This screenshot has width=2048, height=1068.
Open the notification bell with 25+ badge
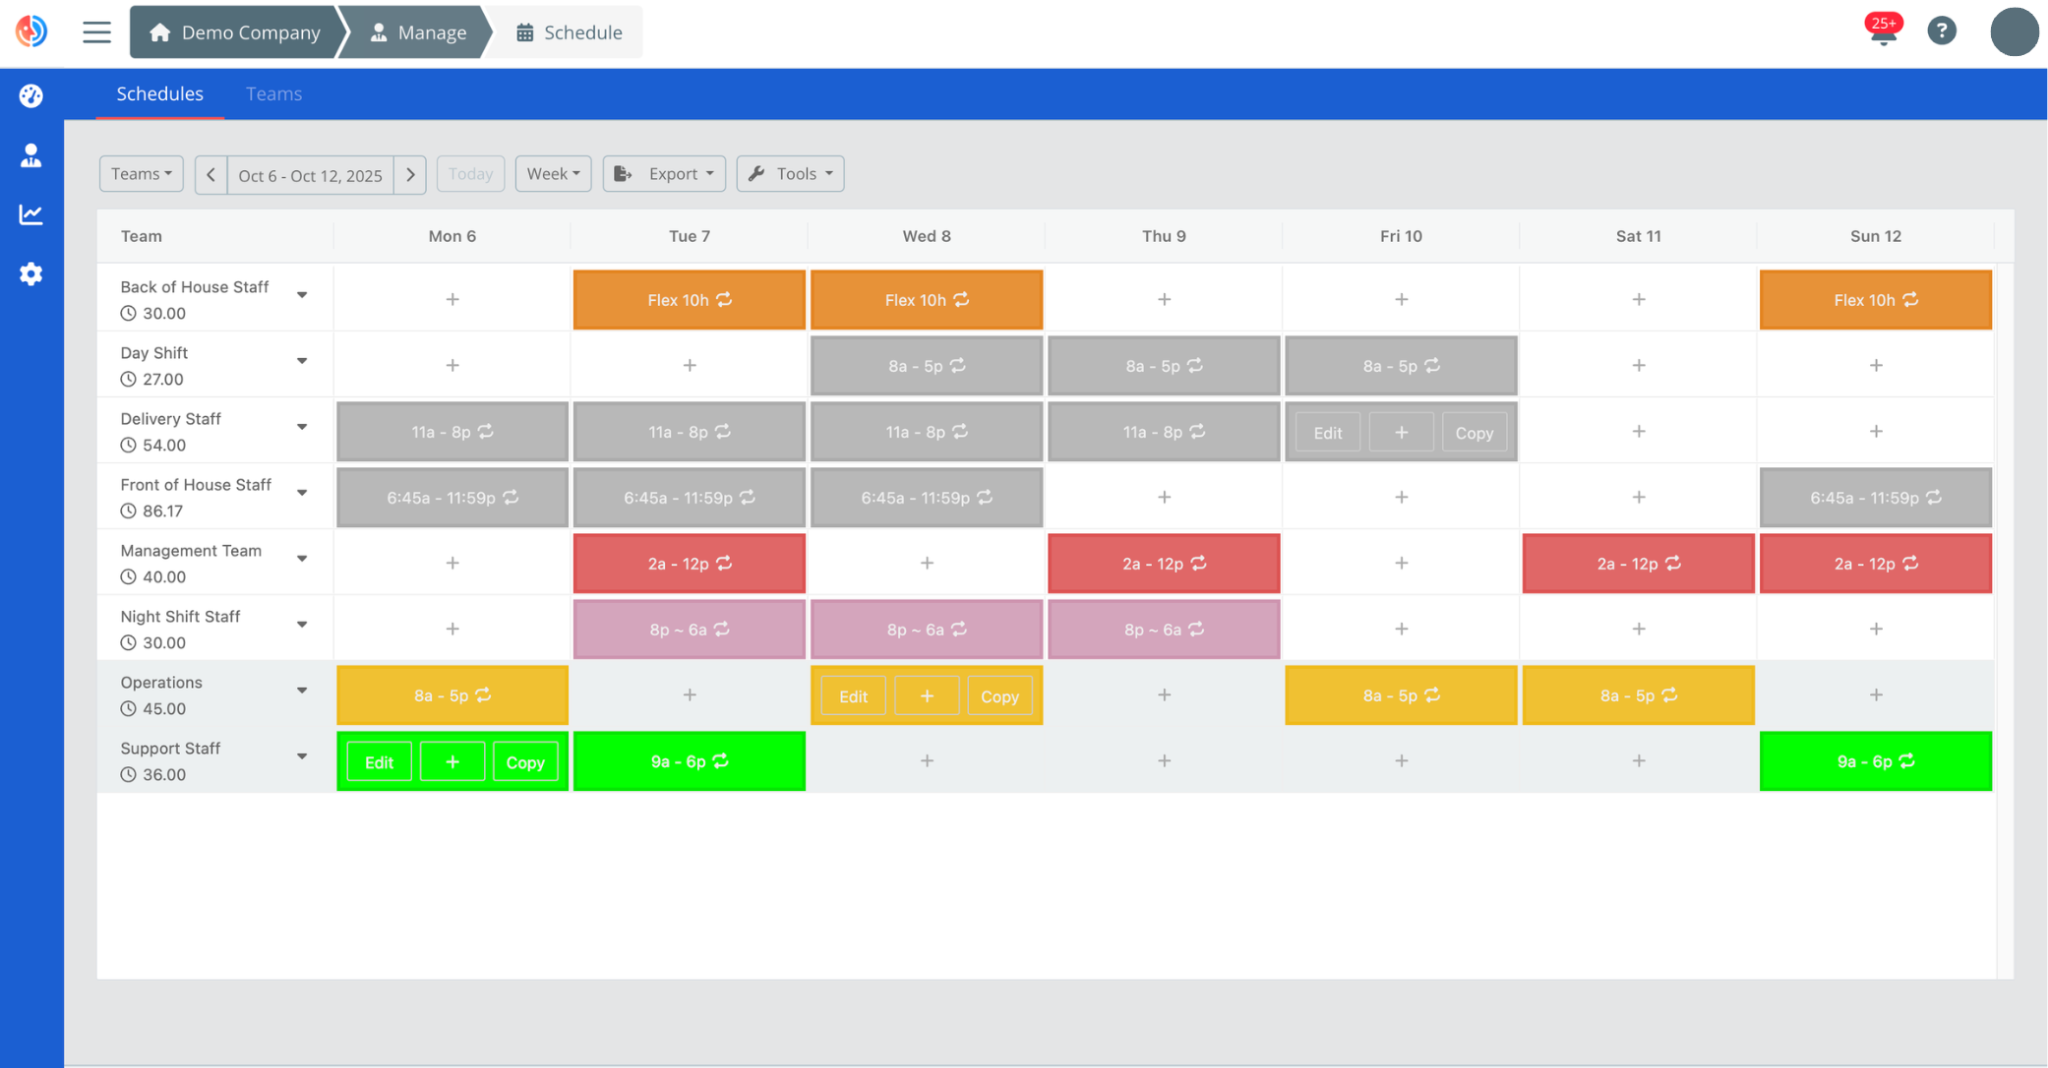(1882, 31)
